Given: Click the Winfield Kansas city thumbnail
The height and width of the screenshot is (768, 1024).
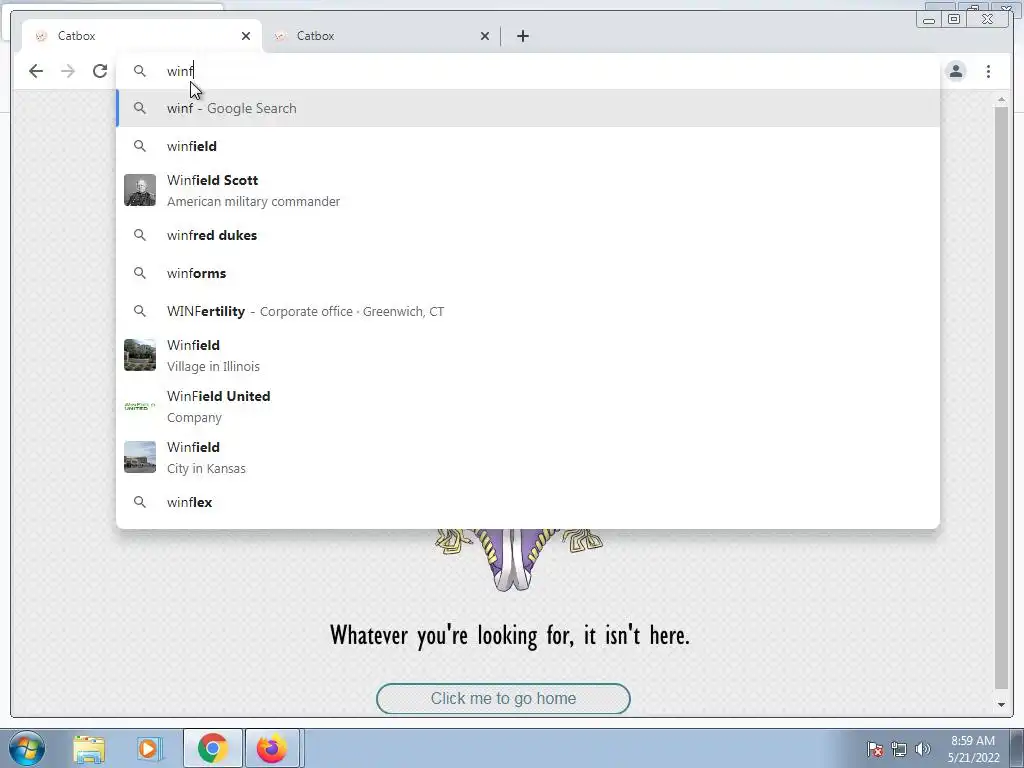Looking at the screenshot, I should pos(140,457).
